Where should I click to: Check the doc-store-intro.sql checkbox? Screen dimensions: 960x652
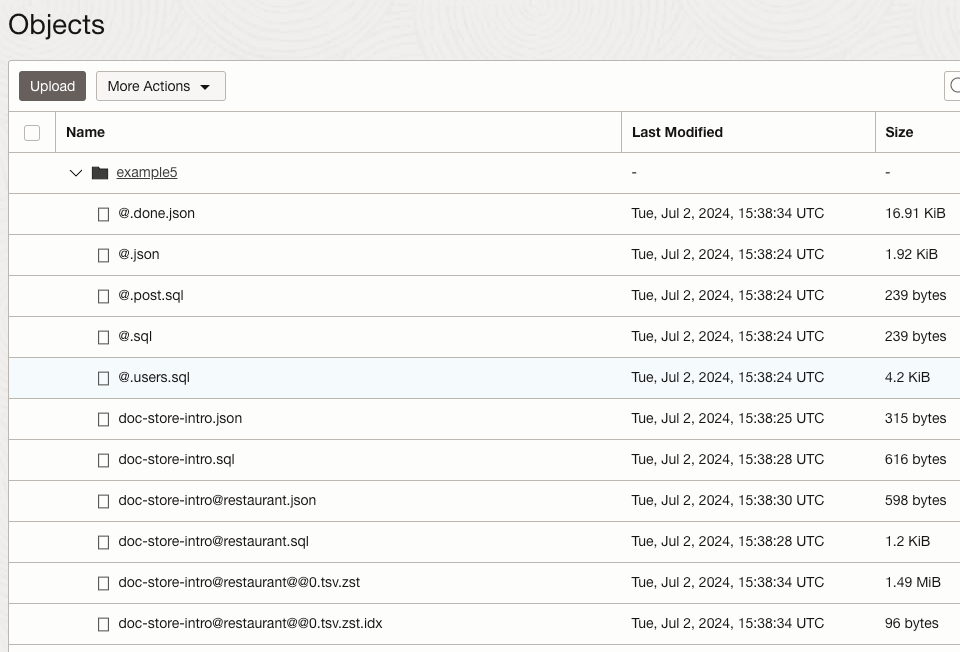pos(103,460)
